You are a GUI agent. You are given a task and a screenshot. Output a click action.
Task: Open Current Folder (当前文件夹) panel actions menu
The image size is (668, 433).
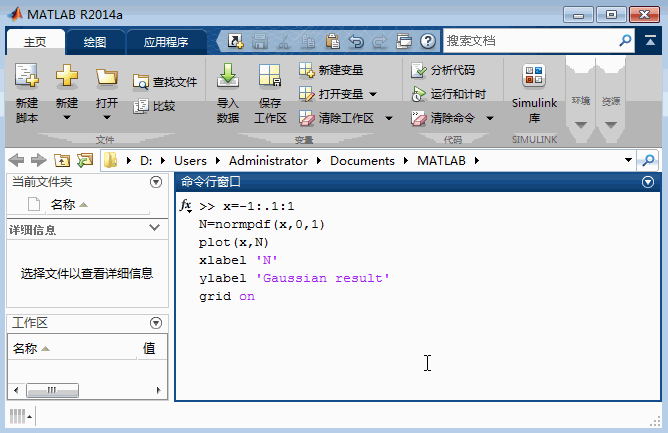pos(156,182)
